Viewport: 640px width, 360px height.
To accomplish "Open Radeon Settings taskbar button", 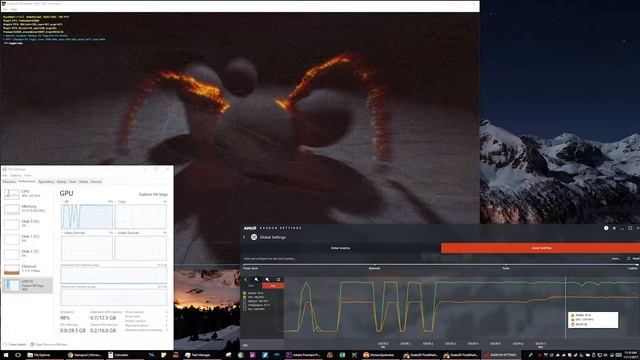I will [501, 355].
